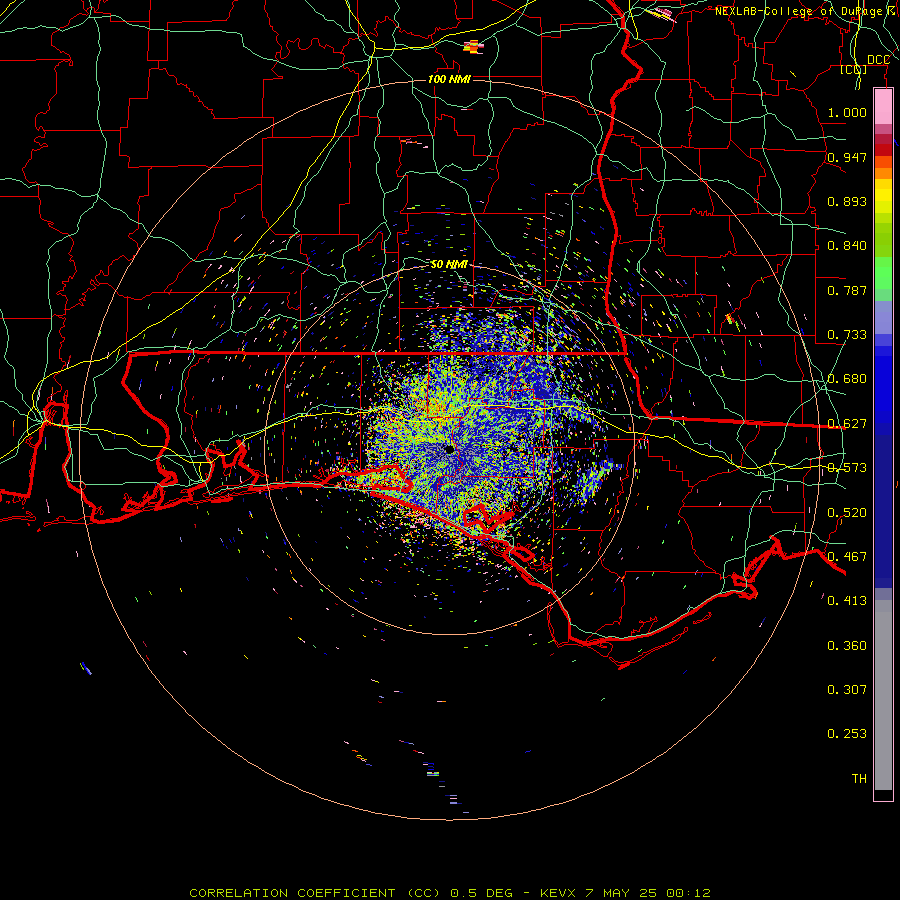The width and height of the screenshot is (900, 900).
Task: Pick the pink swatch at the color bar top
Action: (x=883, y=107)
